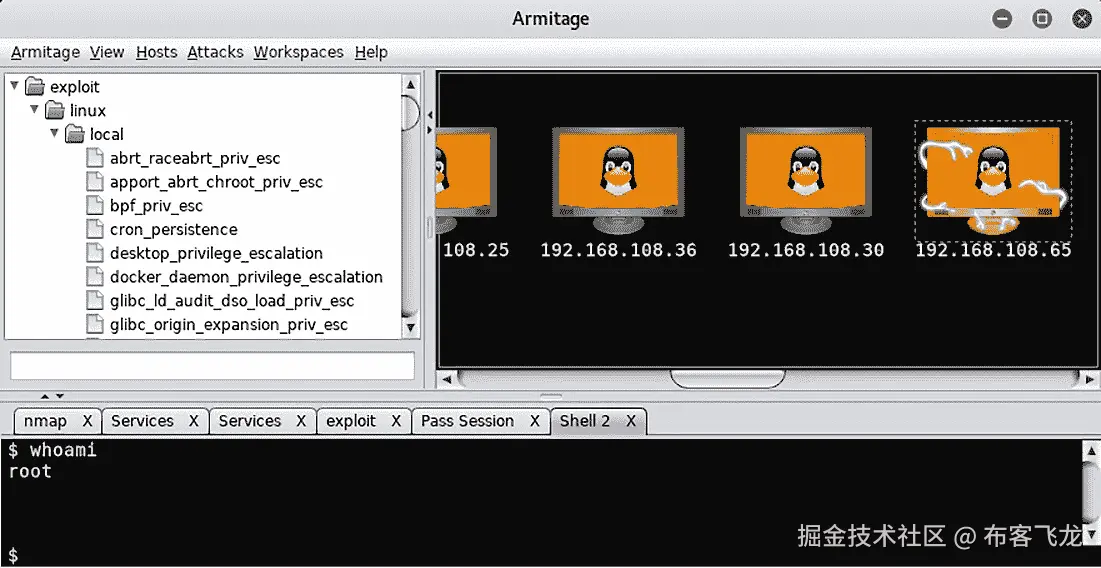This screenshot has height=568, width=1101.
Task: Maximize the Armitage window
Action: tap(1043, 19)
